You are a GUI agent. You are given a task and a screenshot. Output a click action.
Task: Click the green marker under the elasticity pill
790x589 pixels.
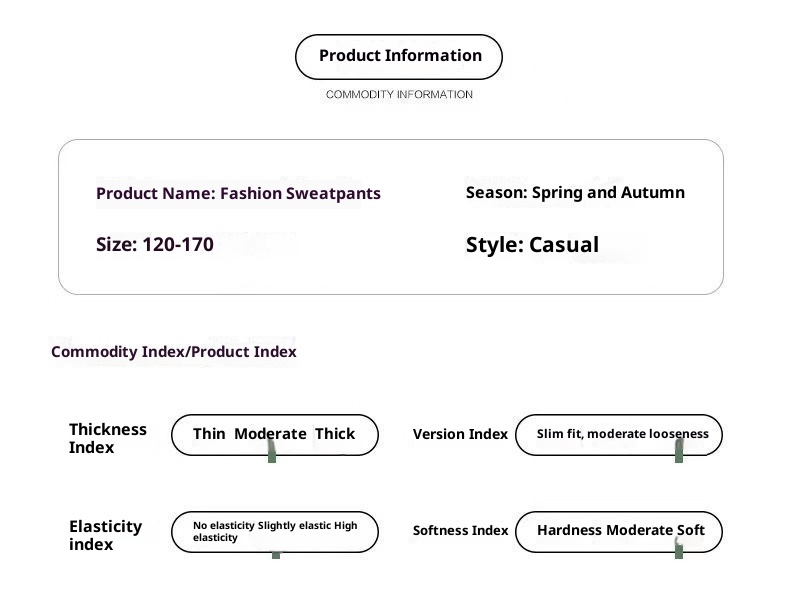click(x=276, y=552)
